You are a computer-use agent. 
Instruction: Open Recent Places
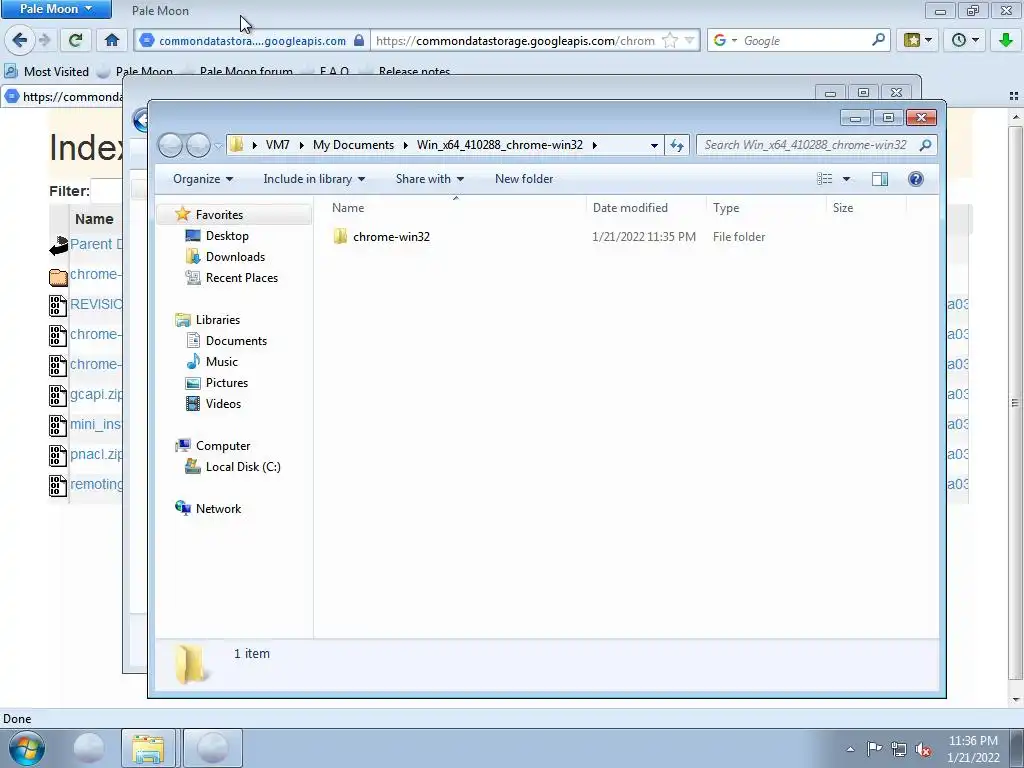(x=242, y=278)
